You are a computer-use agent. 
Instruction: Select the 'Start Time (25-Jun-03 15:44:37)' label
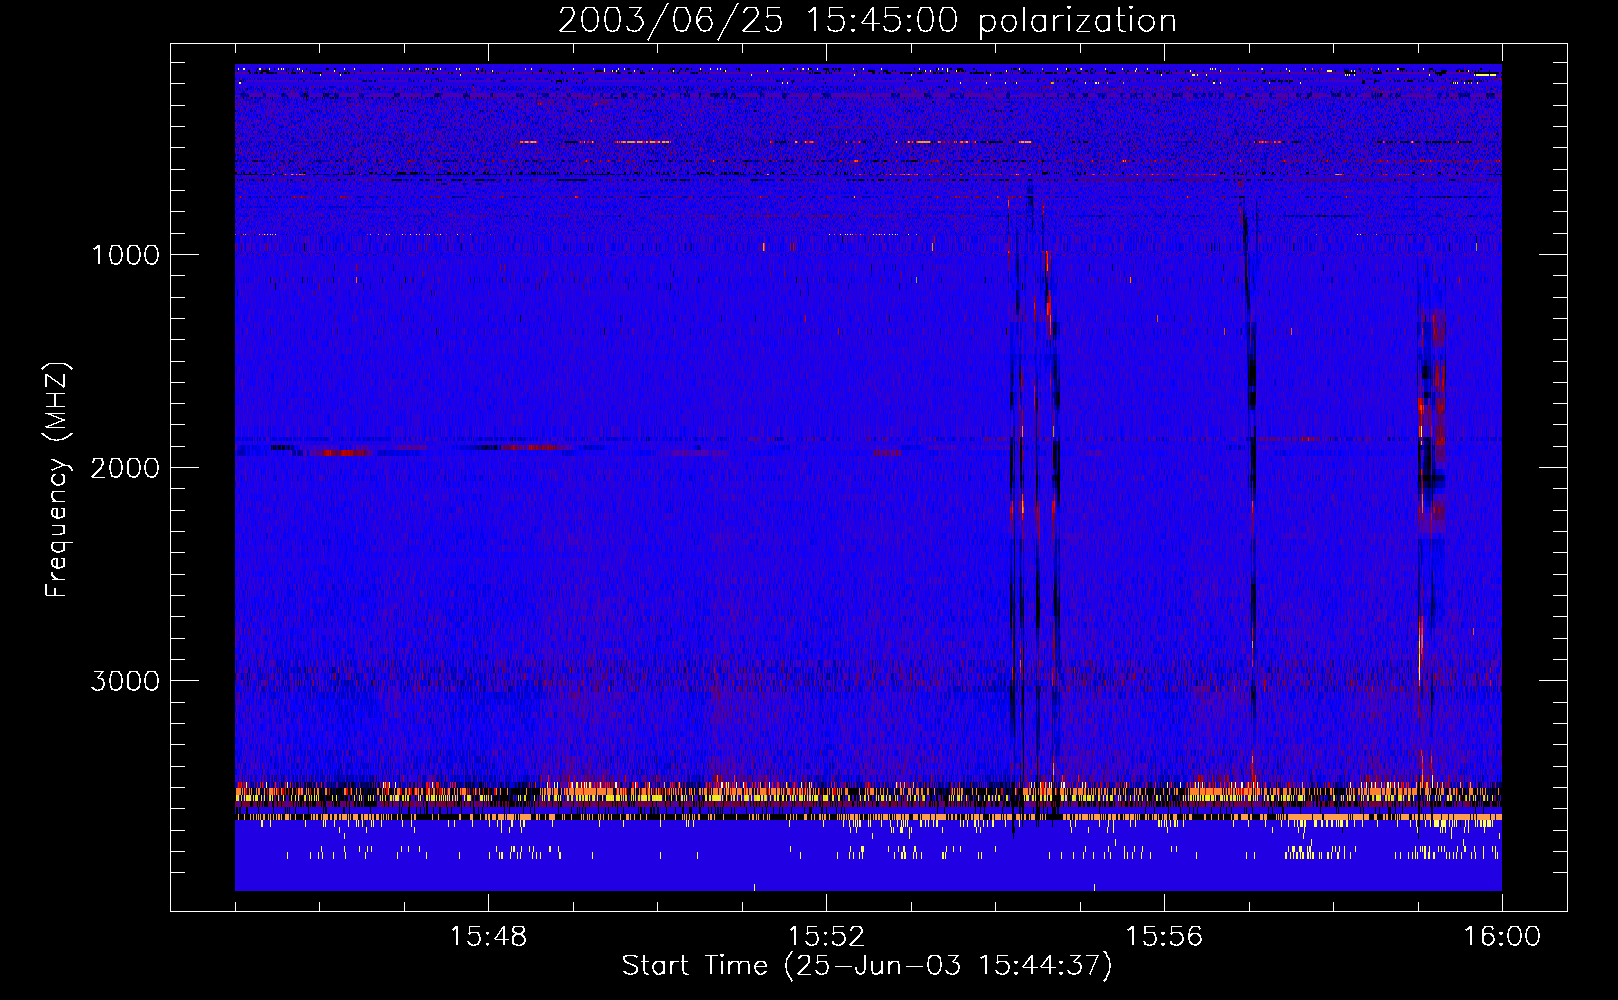[x=867, y=966]
